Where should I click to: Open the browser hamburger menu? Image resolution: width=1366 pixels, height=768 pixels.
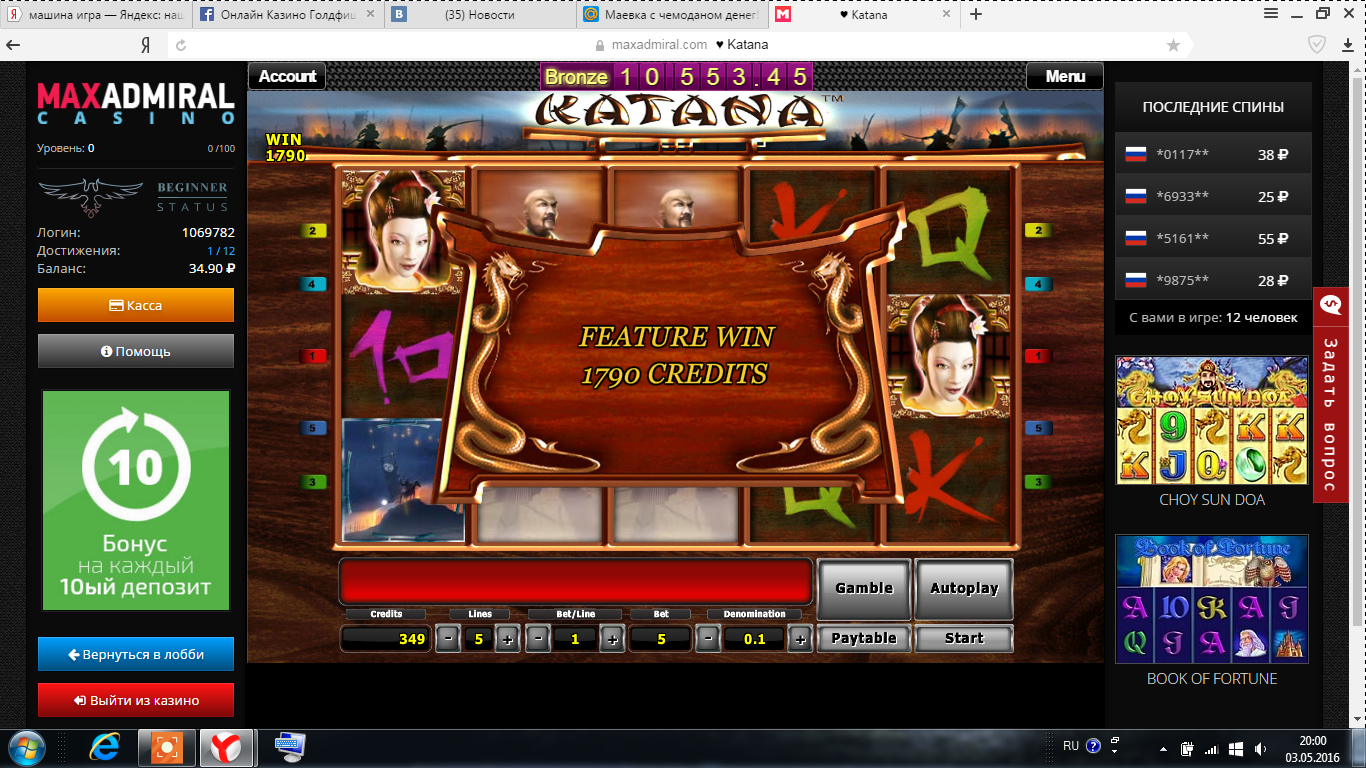tap(1270, 13)
